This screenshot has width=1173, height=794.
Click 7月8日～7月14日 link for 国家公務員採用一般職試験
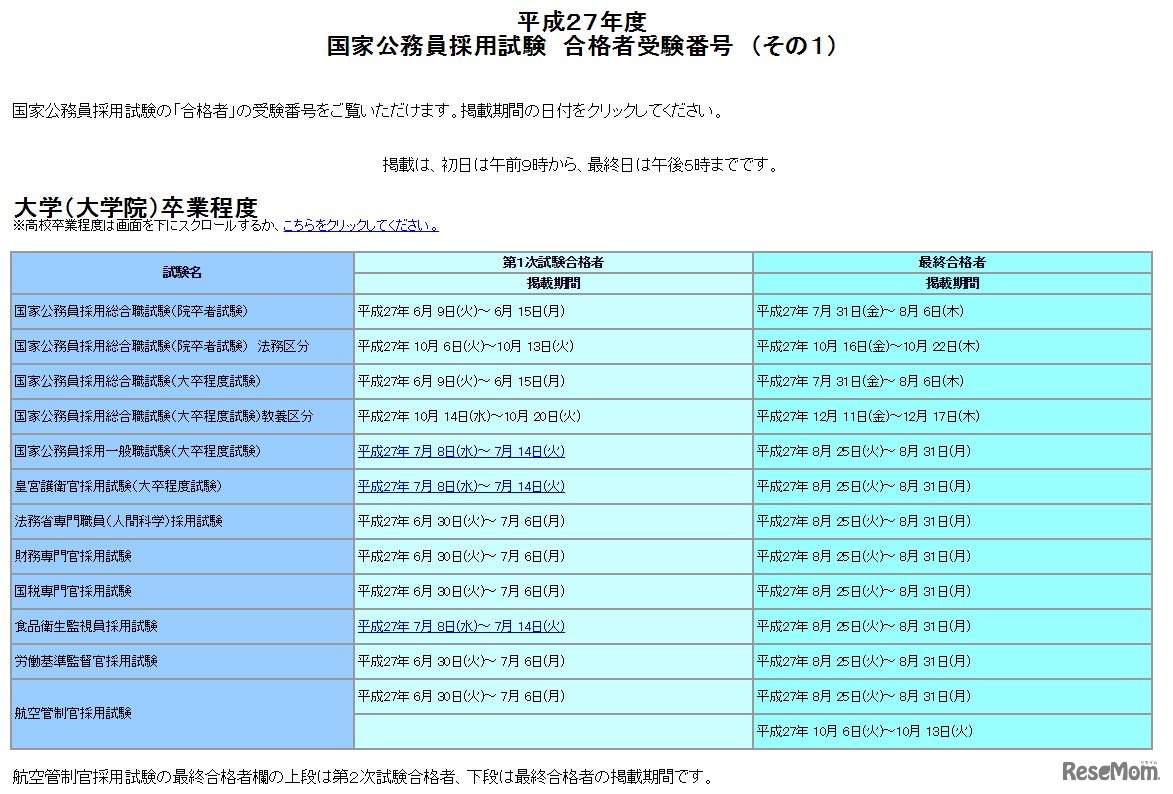coord(459,451)
